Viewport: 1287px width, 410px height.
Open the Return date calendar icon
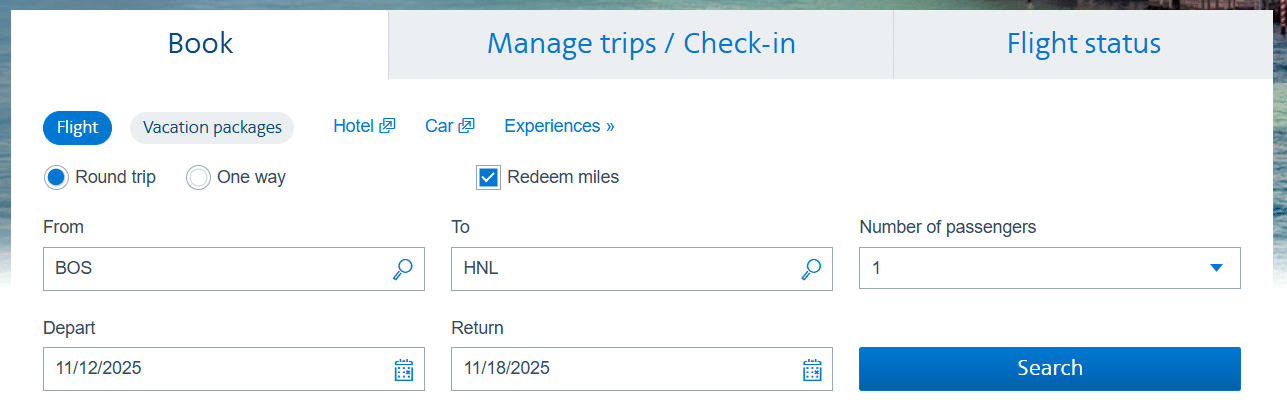(x=812, y=369)
